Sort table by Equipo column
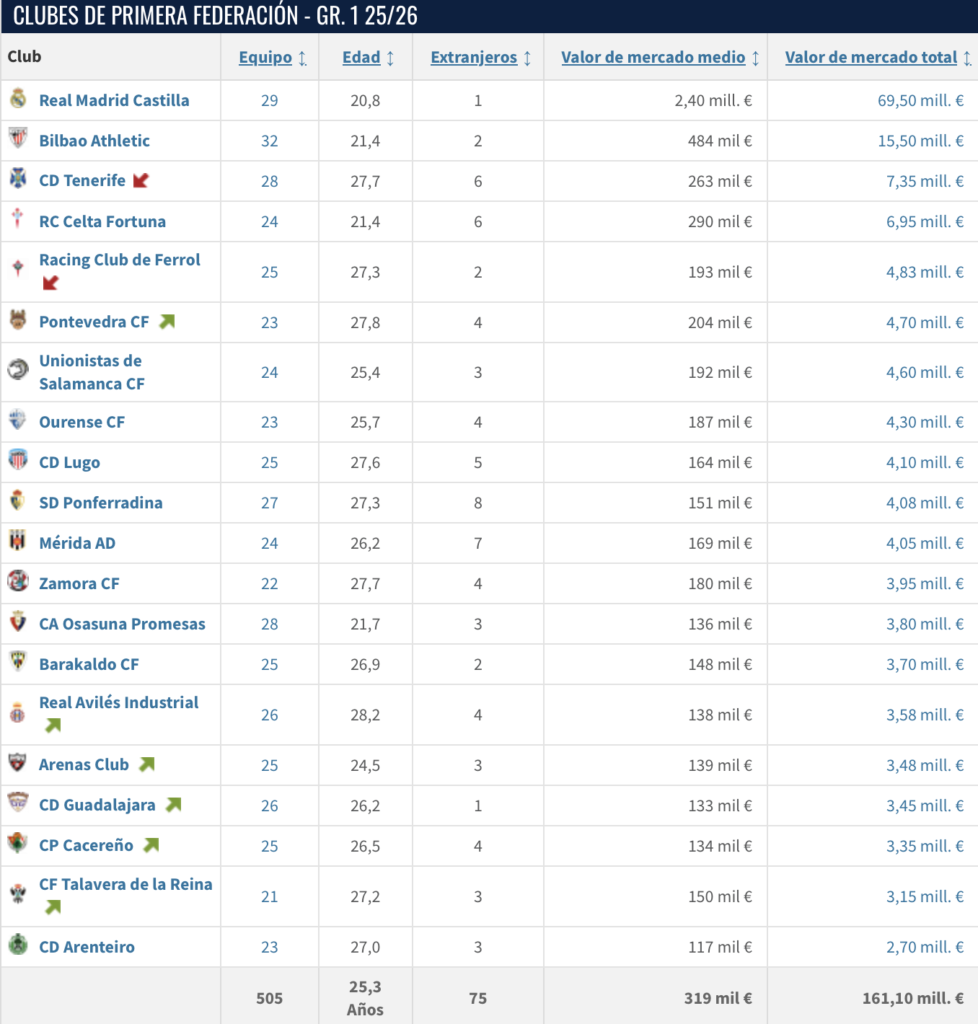Image resolution: width=978 pixels, height=1024 pixels. point(265,57)
